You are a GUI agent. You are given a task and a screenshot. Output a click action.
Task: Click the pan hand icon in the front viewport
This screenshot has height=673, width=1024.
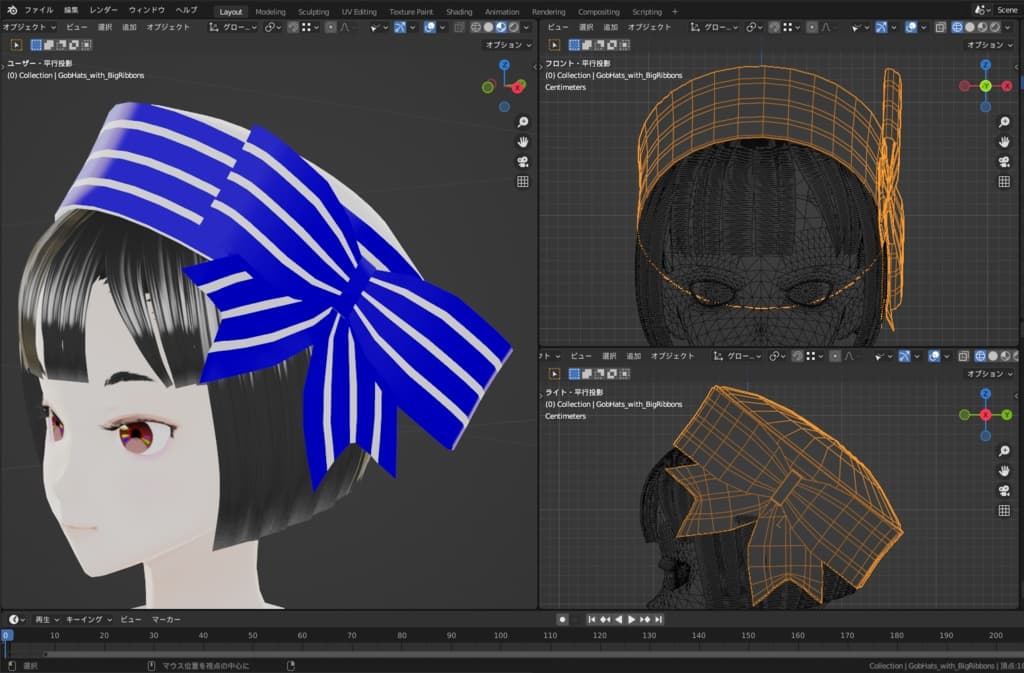(x=1004, y=141)
